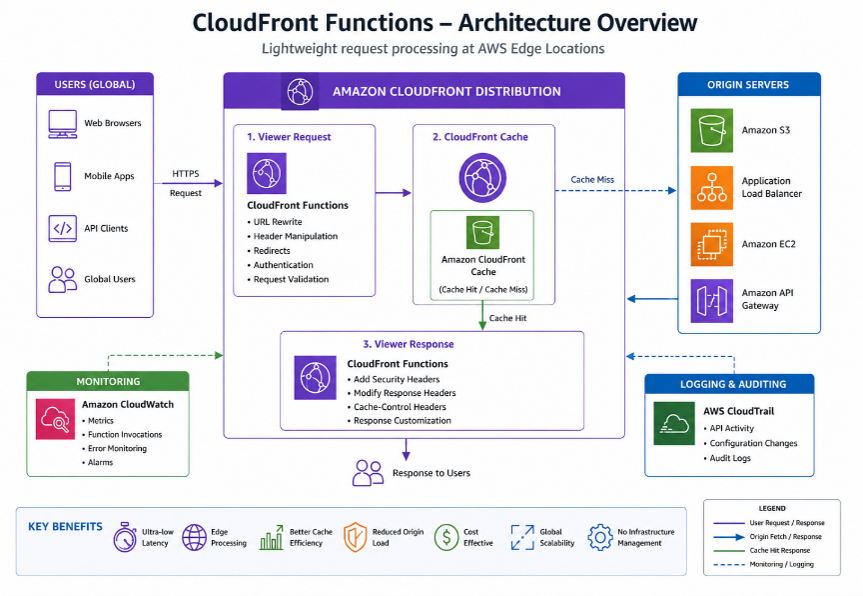This screenshot has width=863, height=596.
Task: Click the Response to Users people icon
Action: click(368, 473)
